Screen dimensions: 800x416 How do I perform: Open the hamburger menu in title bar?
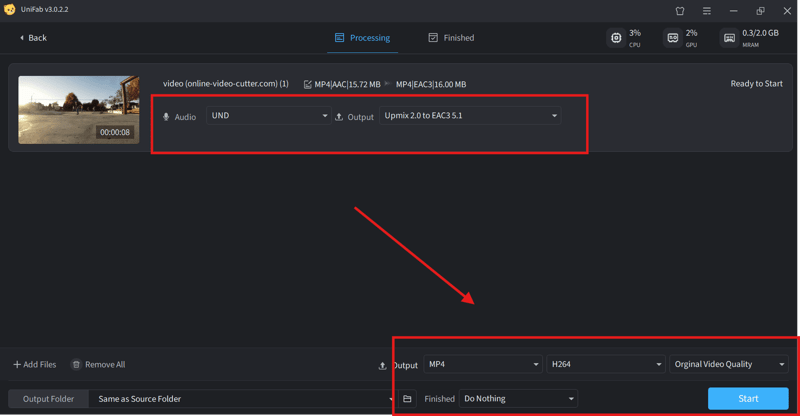click(x=707, y=11)
